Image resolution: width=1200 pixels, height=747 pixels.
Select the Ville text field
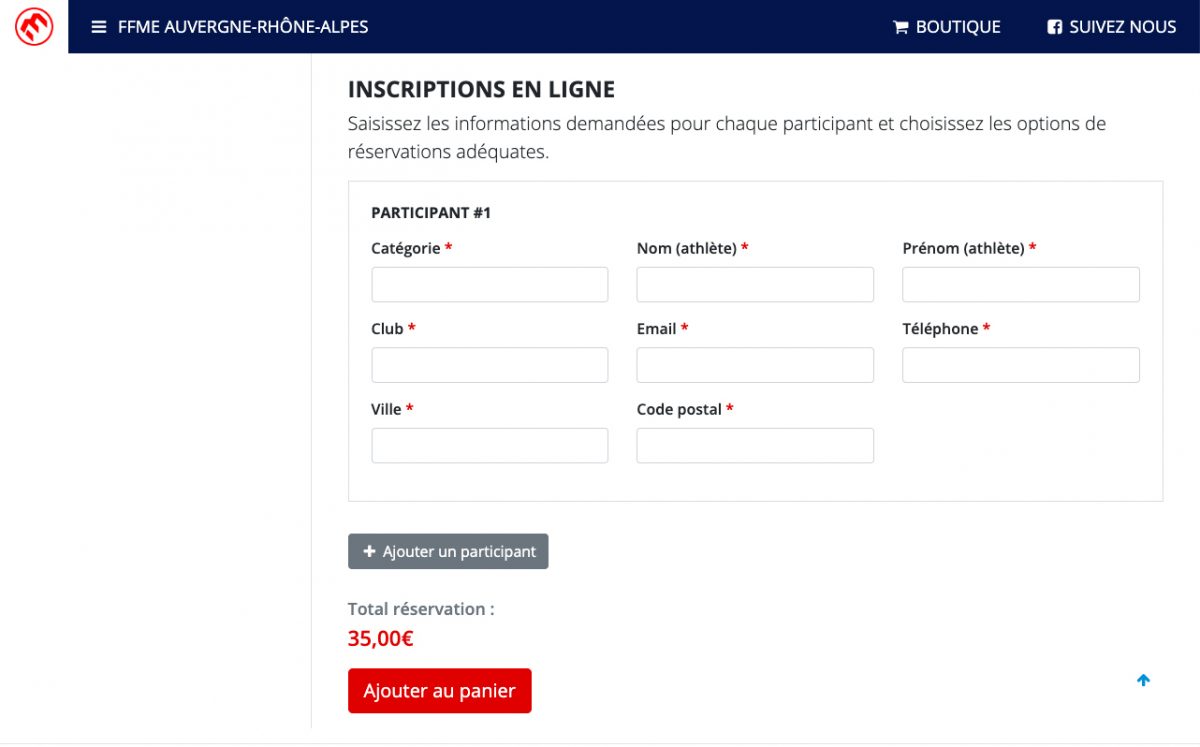[x=489, y=446]
